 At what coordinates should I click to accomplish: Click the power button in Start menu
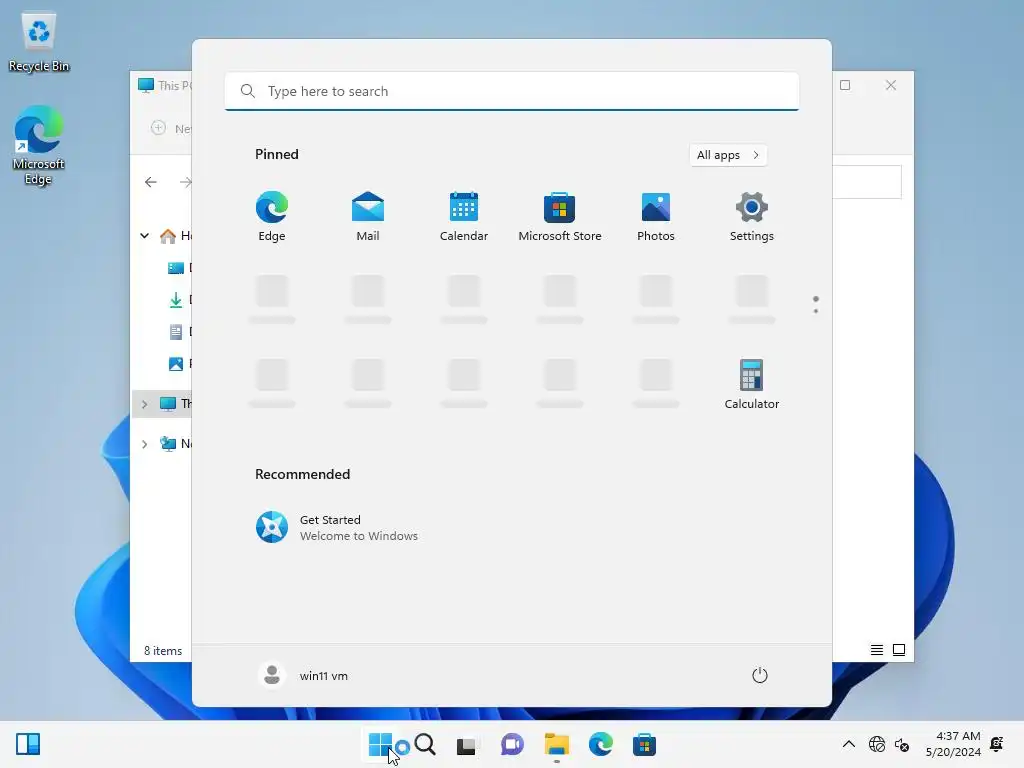coord(760,675)
